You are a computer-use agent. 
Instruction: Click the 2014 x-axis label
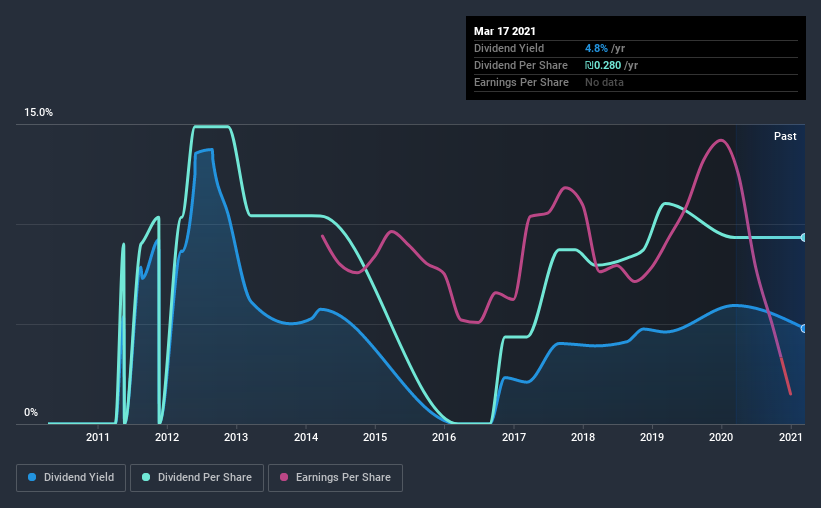point(306,437)
